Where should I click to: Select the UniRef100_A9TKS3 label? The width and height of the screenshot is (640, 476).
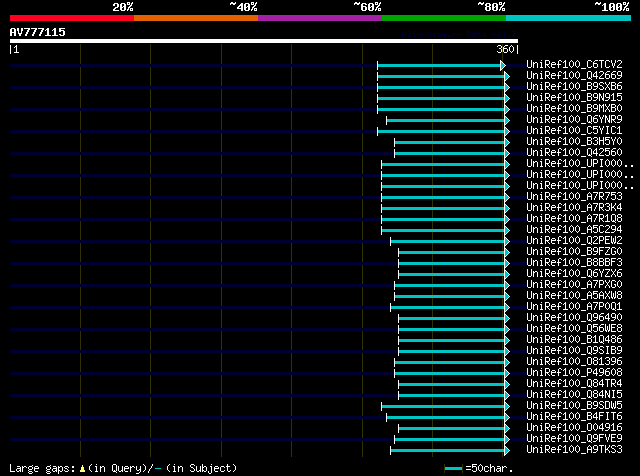574,450
